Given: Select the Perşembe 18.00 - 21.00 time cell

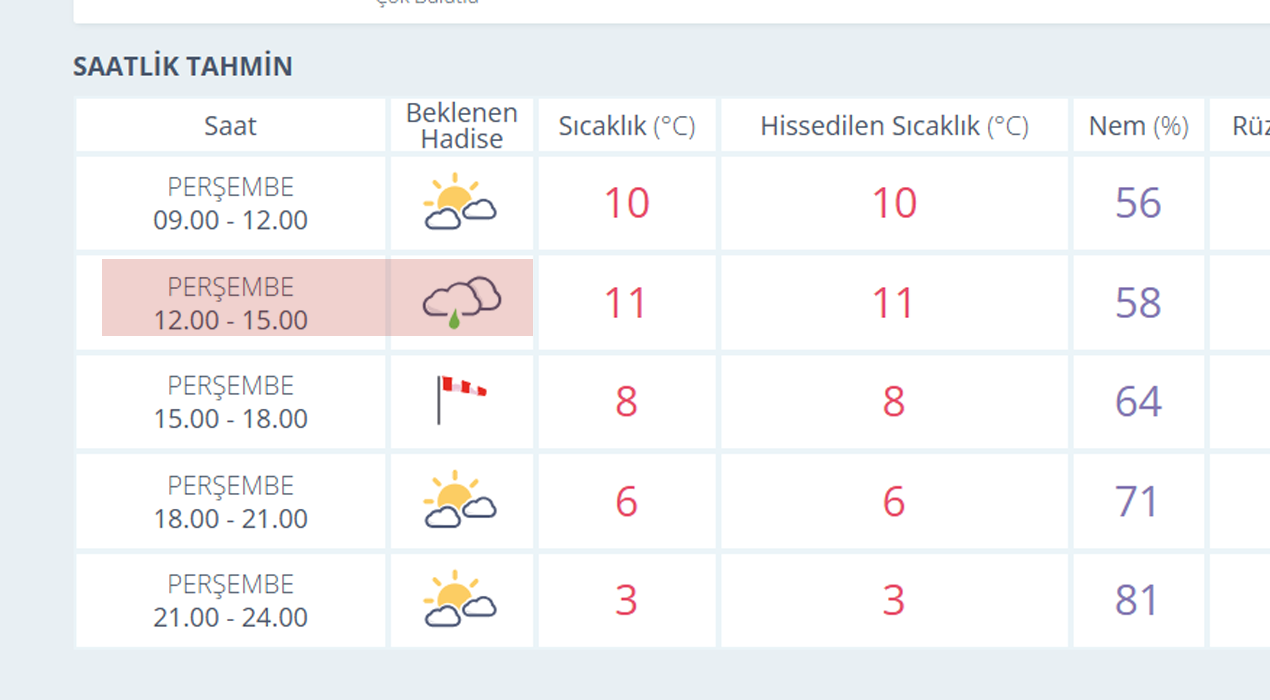Looking at the screenshot, I should point(230,502).
